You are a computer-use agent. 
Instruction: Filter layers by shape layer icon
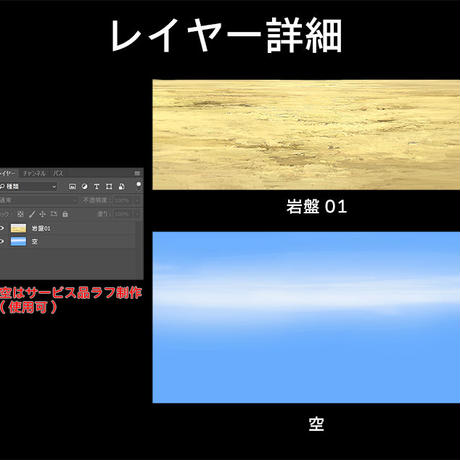(109, 187)
